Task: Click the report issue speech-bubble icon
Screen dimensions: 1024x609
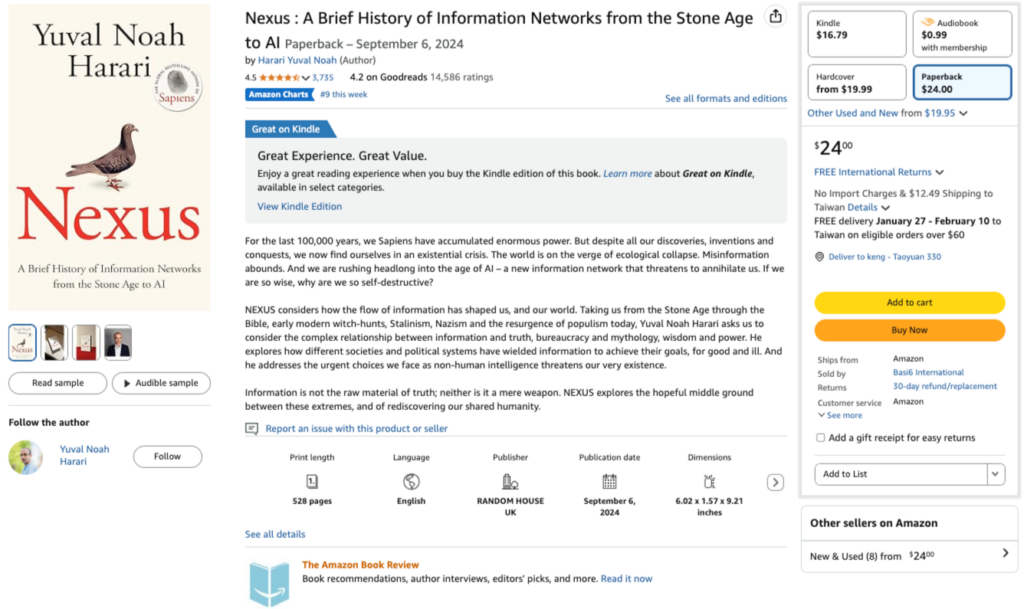Action: point(251,429)
